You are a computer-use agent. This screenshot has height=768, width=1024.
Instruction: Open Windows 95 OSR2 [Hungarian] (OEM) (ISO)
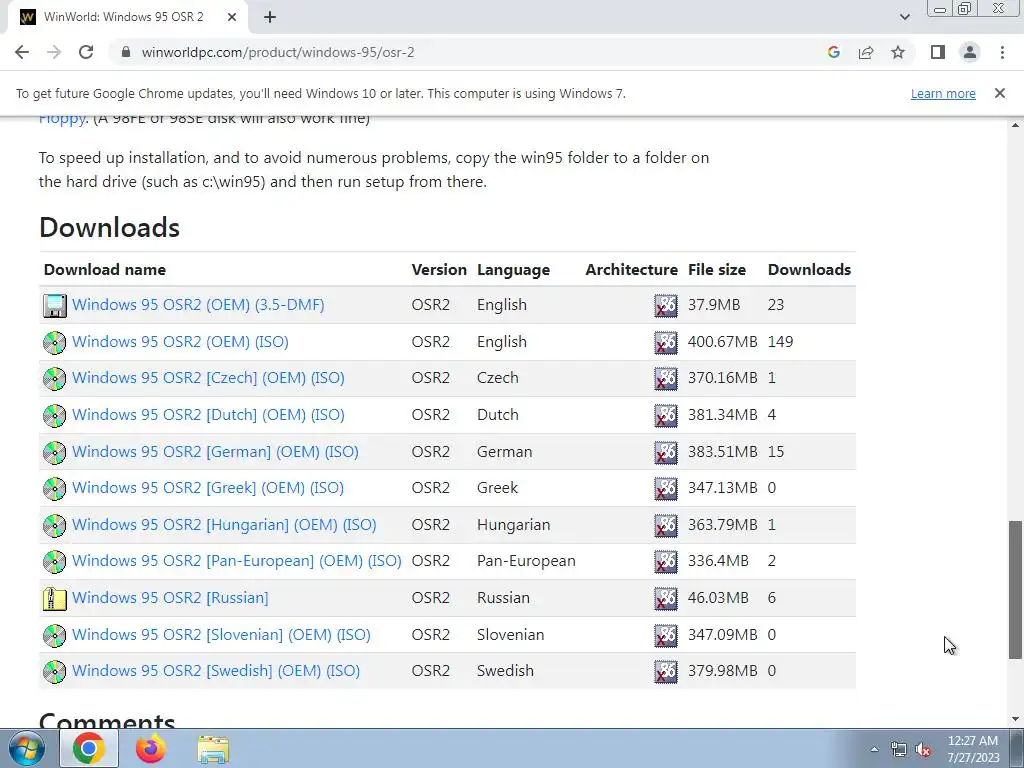click(x=224, y=524)
